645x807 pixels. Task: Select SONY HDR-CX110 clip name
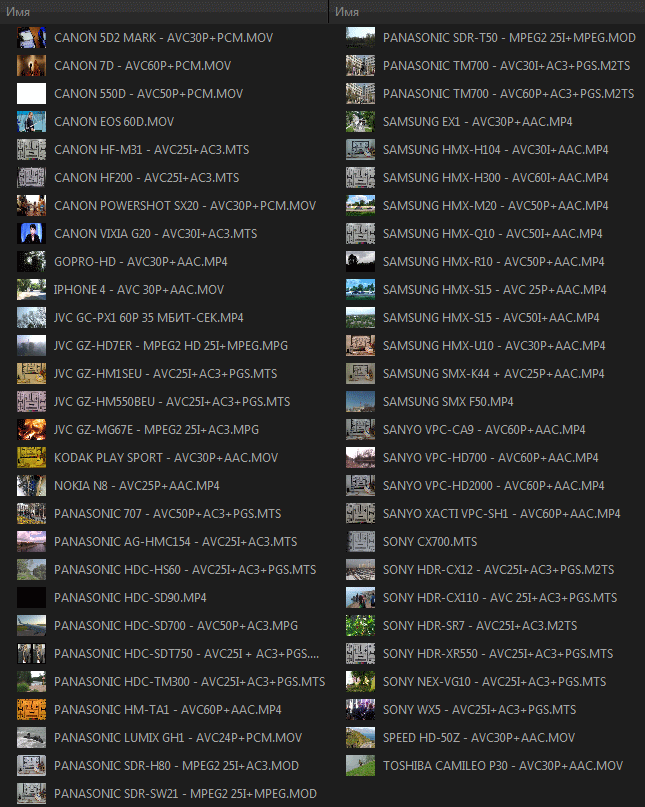tap(500, 598)
